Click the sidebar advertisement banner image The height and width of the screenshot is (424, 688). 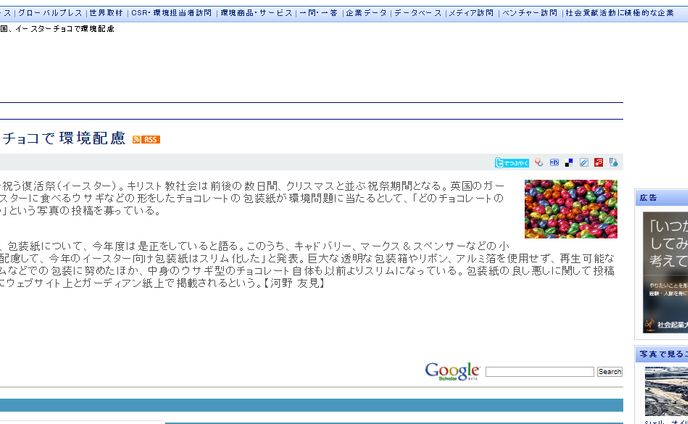[665, 272]
